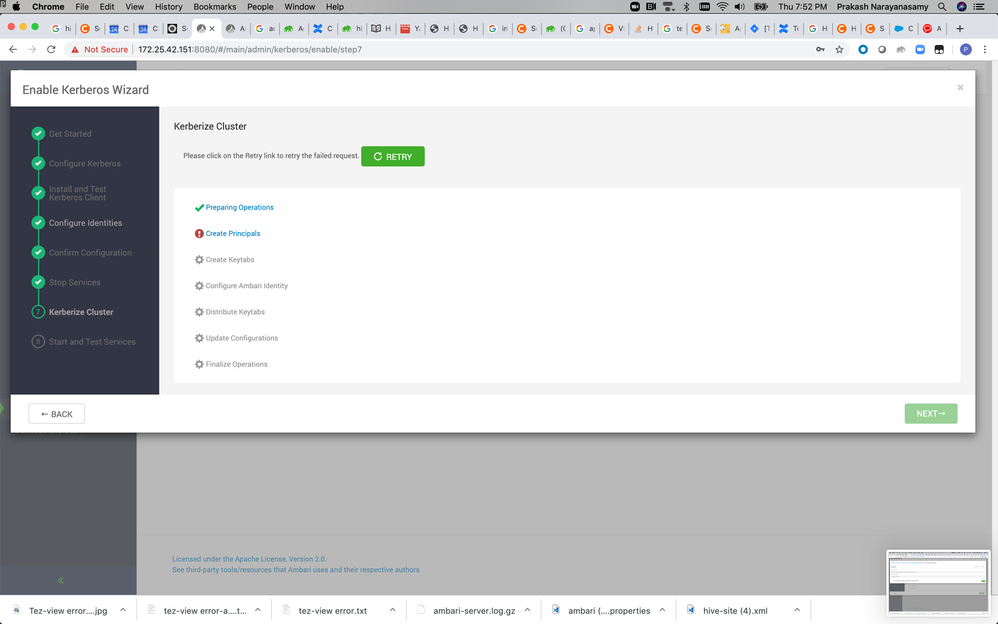Expand options for tez-view error.txt download
The width and height of the screenshot is (998, 624).
coord(392,610)
